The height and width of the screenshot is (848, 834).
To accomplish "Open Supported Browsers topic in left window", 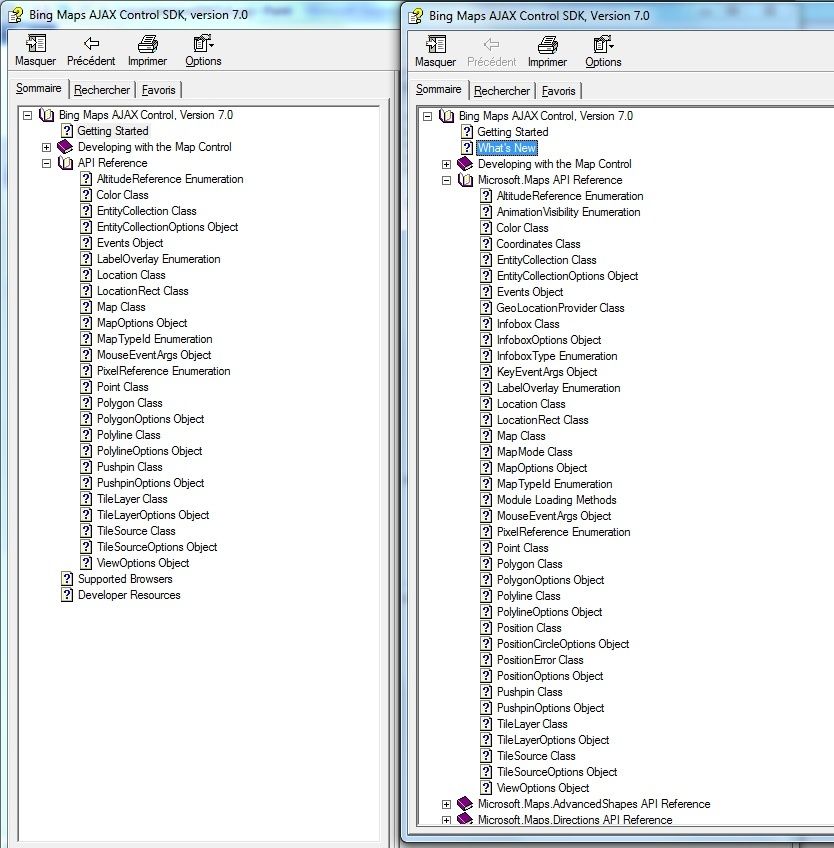I will point(125,579).
